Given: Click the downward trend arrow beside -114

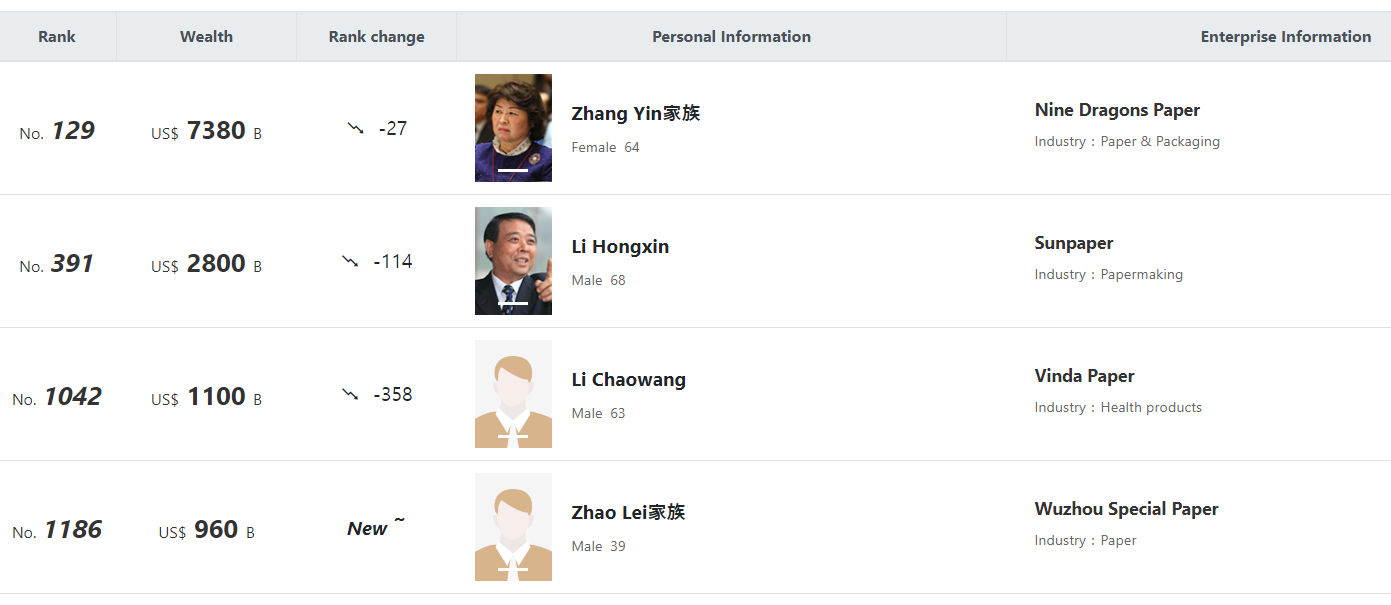Looking at the screenshot, I should point(350,261).
